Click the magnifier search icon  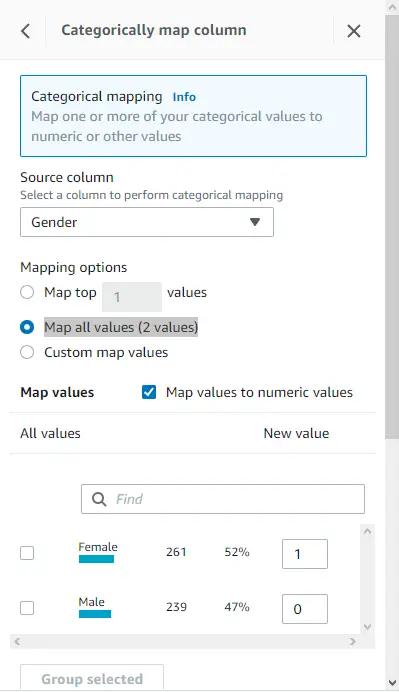99,499
